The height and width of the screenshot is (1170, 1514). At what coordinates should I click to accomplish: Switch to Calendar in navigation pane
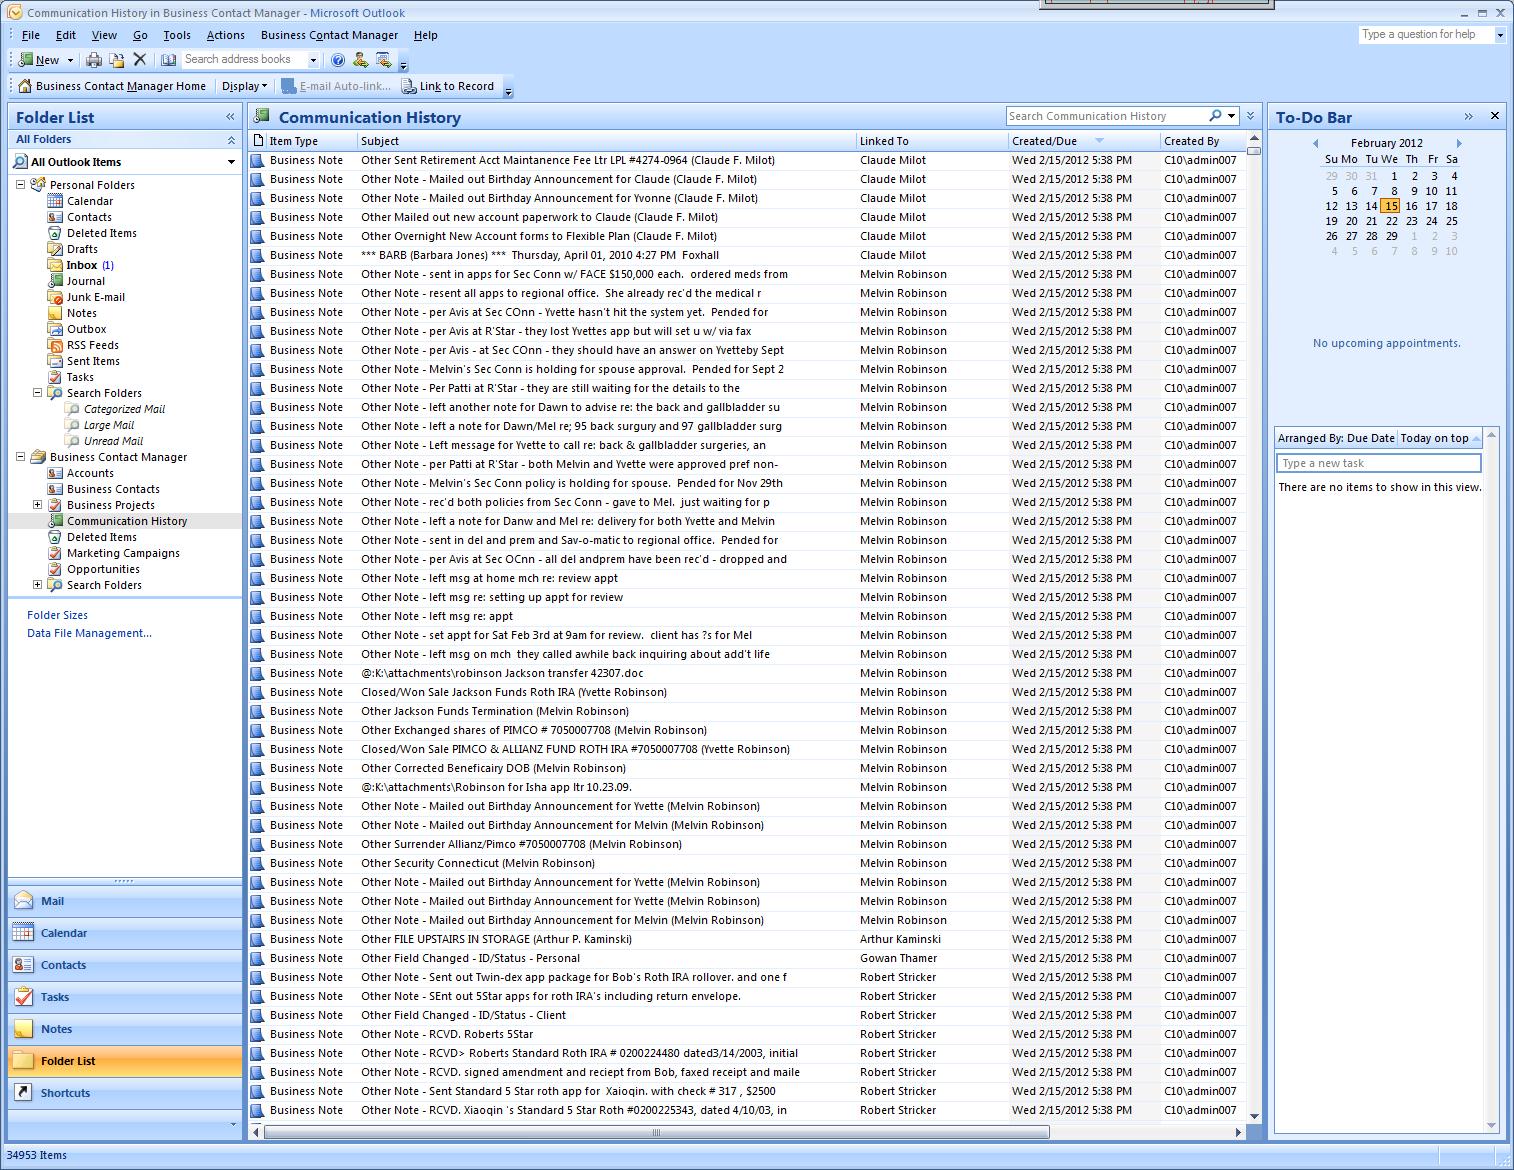coord(64,933)
